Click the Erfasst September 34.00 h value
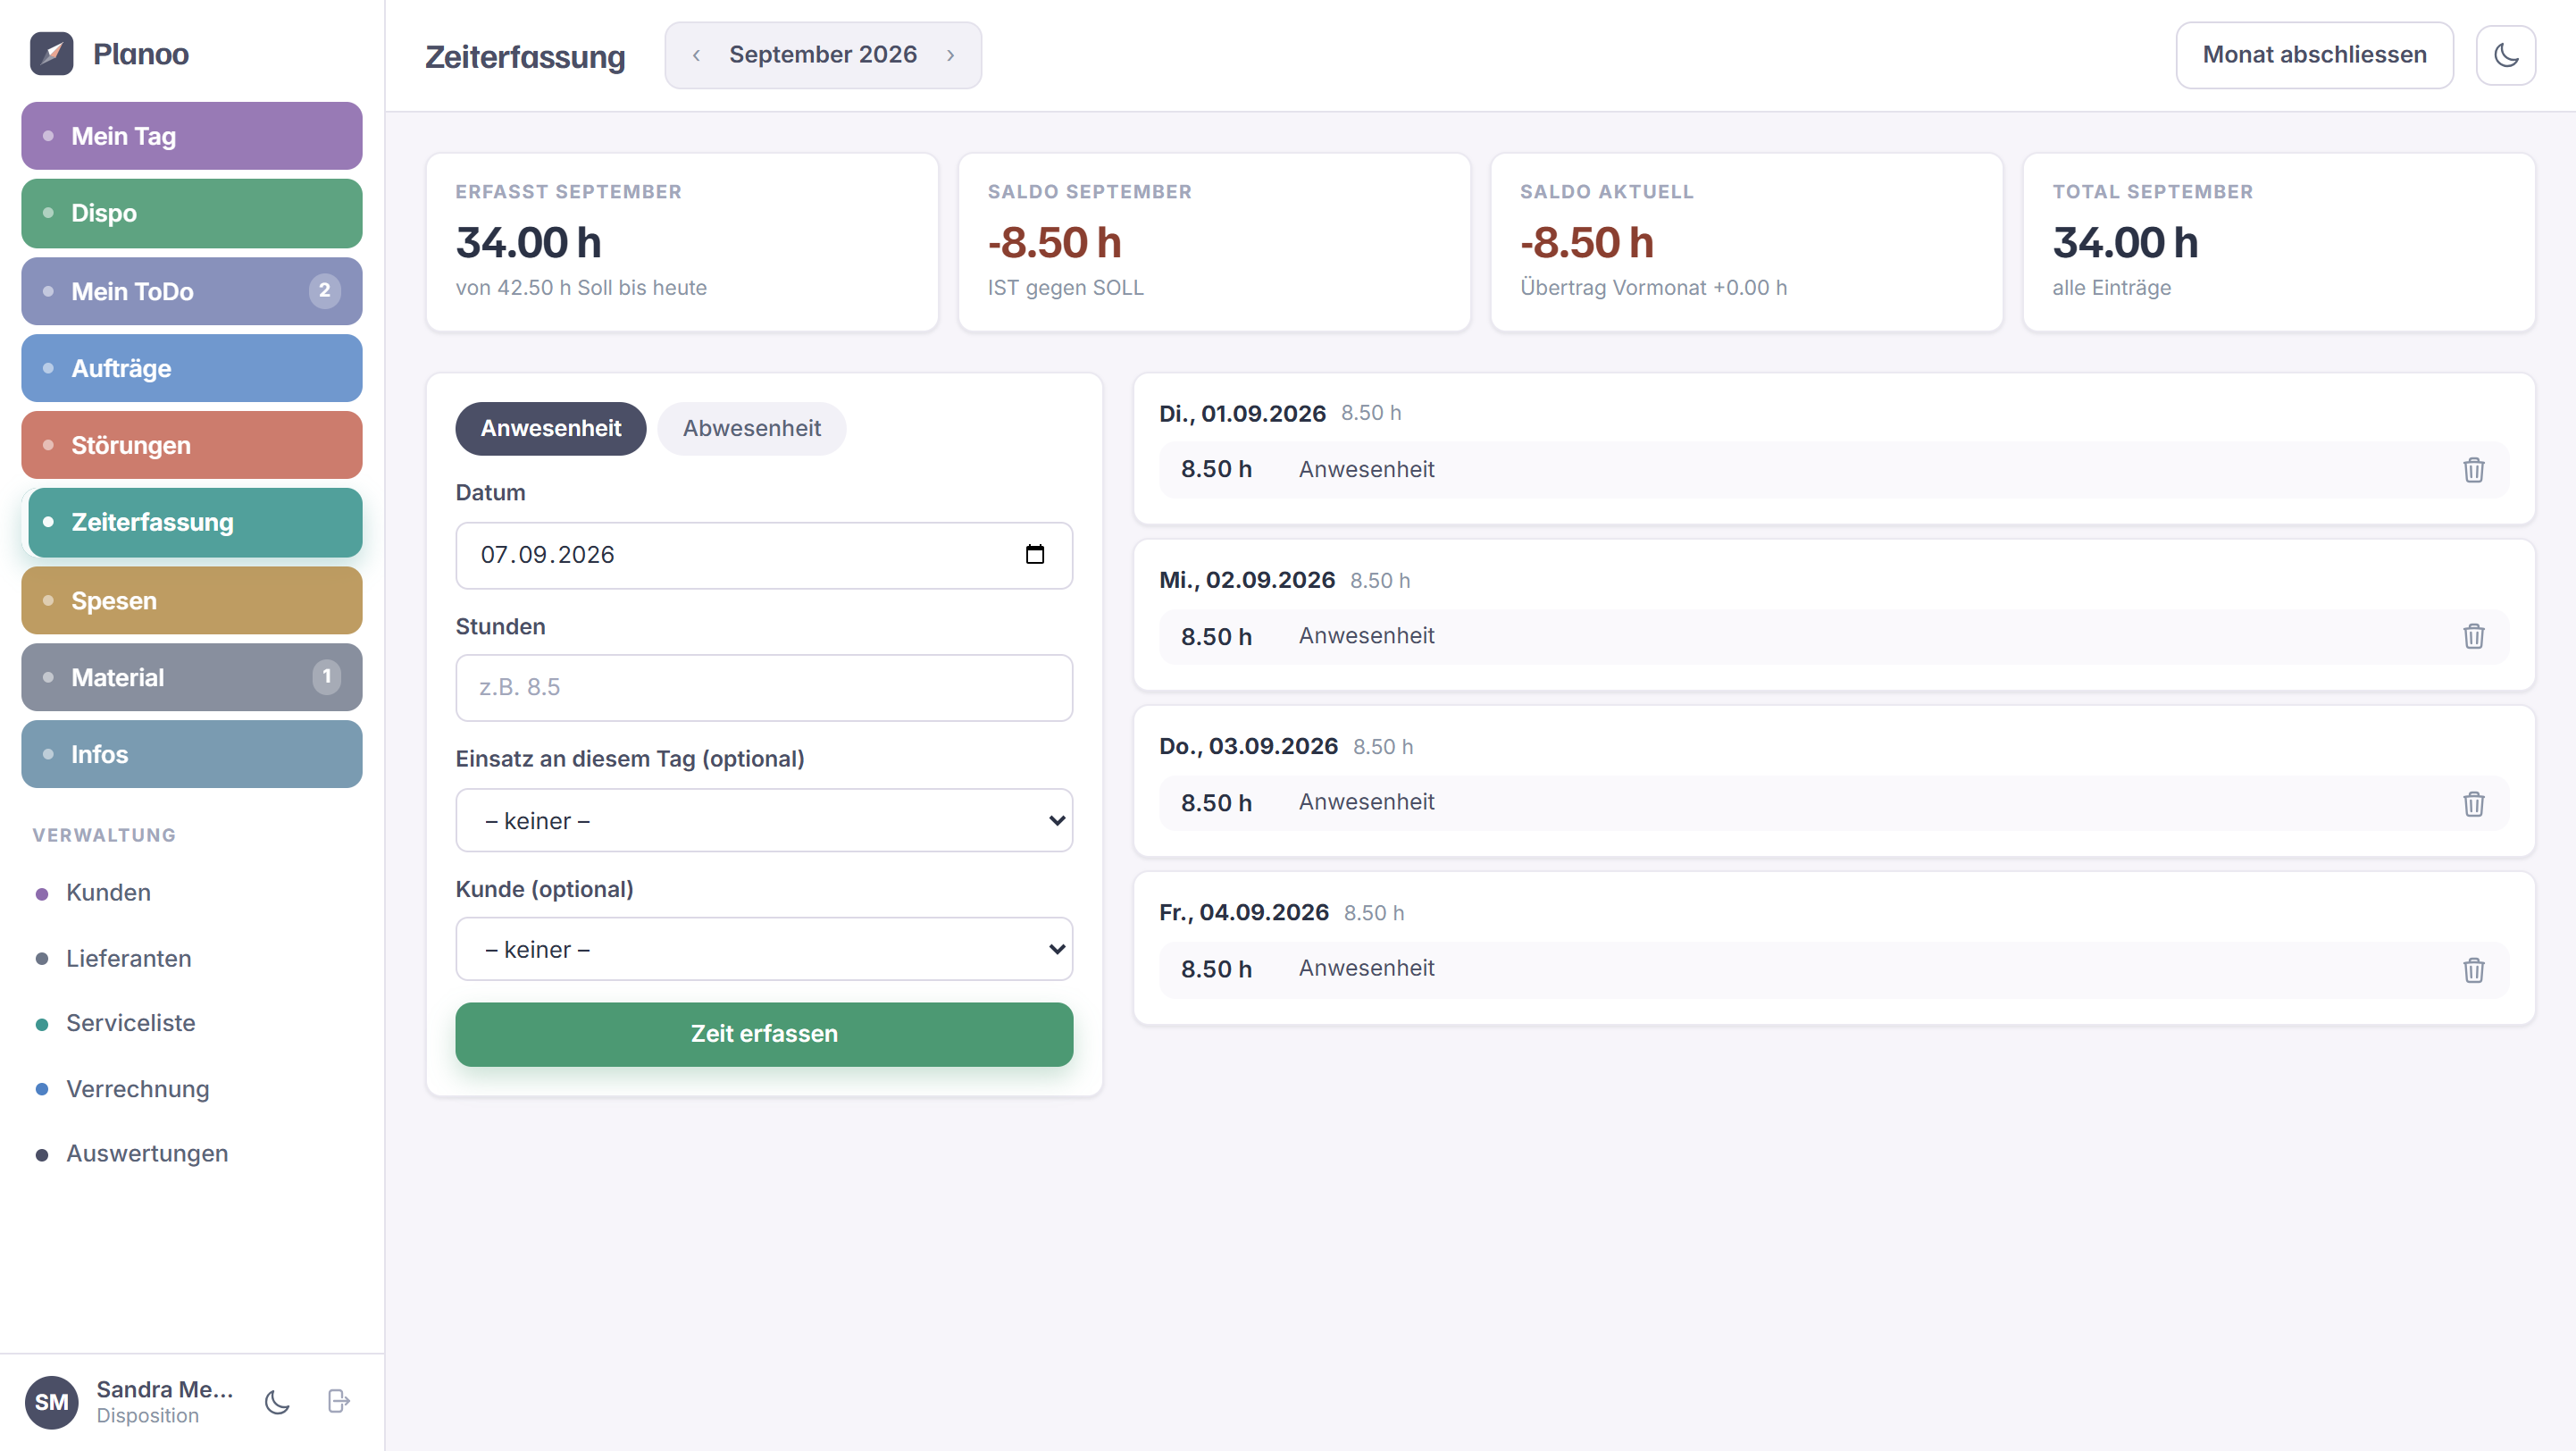Screen dimensions: 2576x1451 528,243
